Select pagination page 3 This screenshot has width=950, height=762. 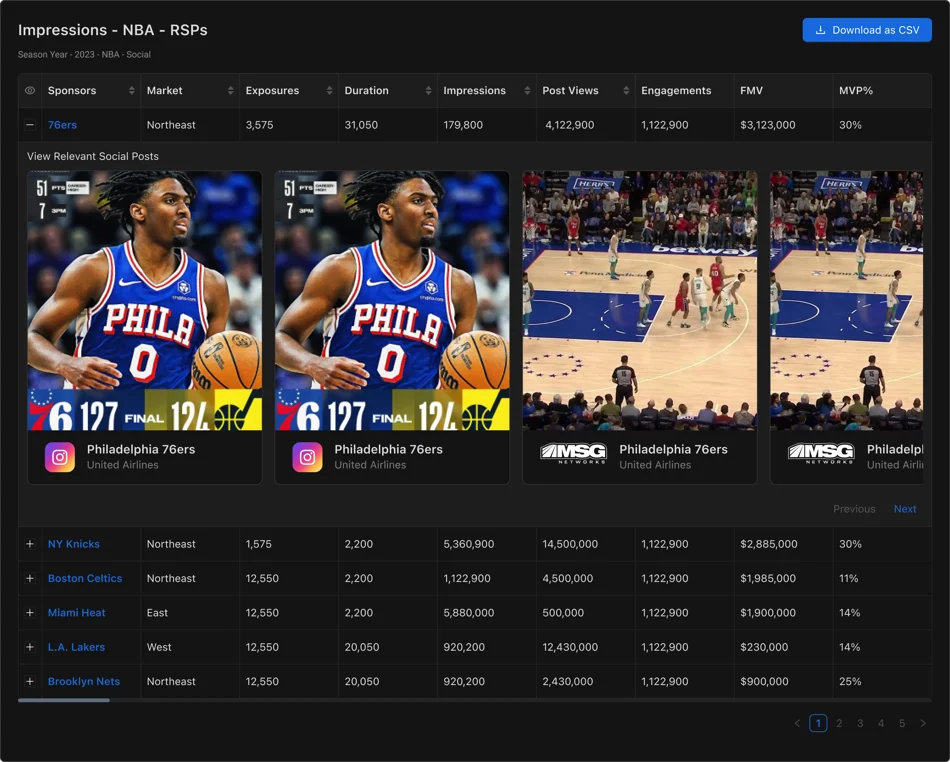(x=860, y=723)
